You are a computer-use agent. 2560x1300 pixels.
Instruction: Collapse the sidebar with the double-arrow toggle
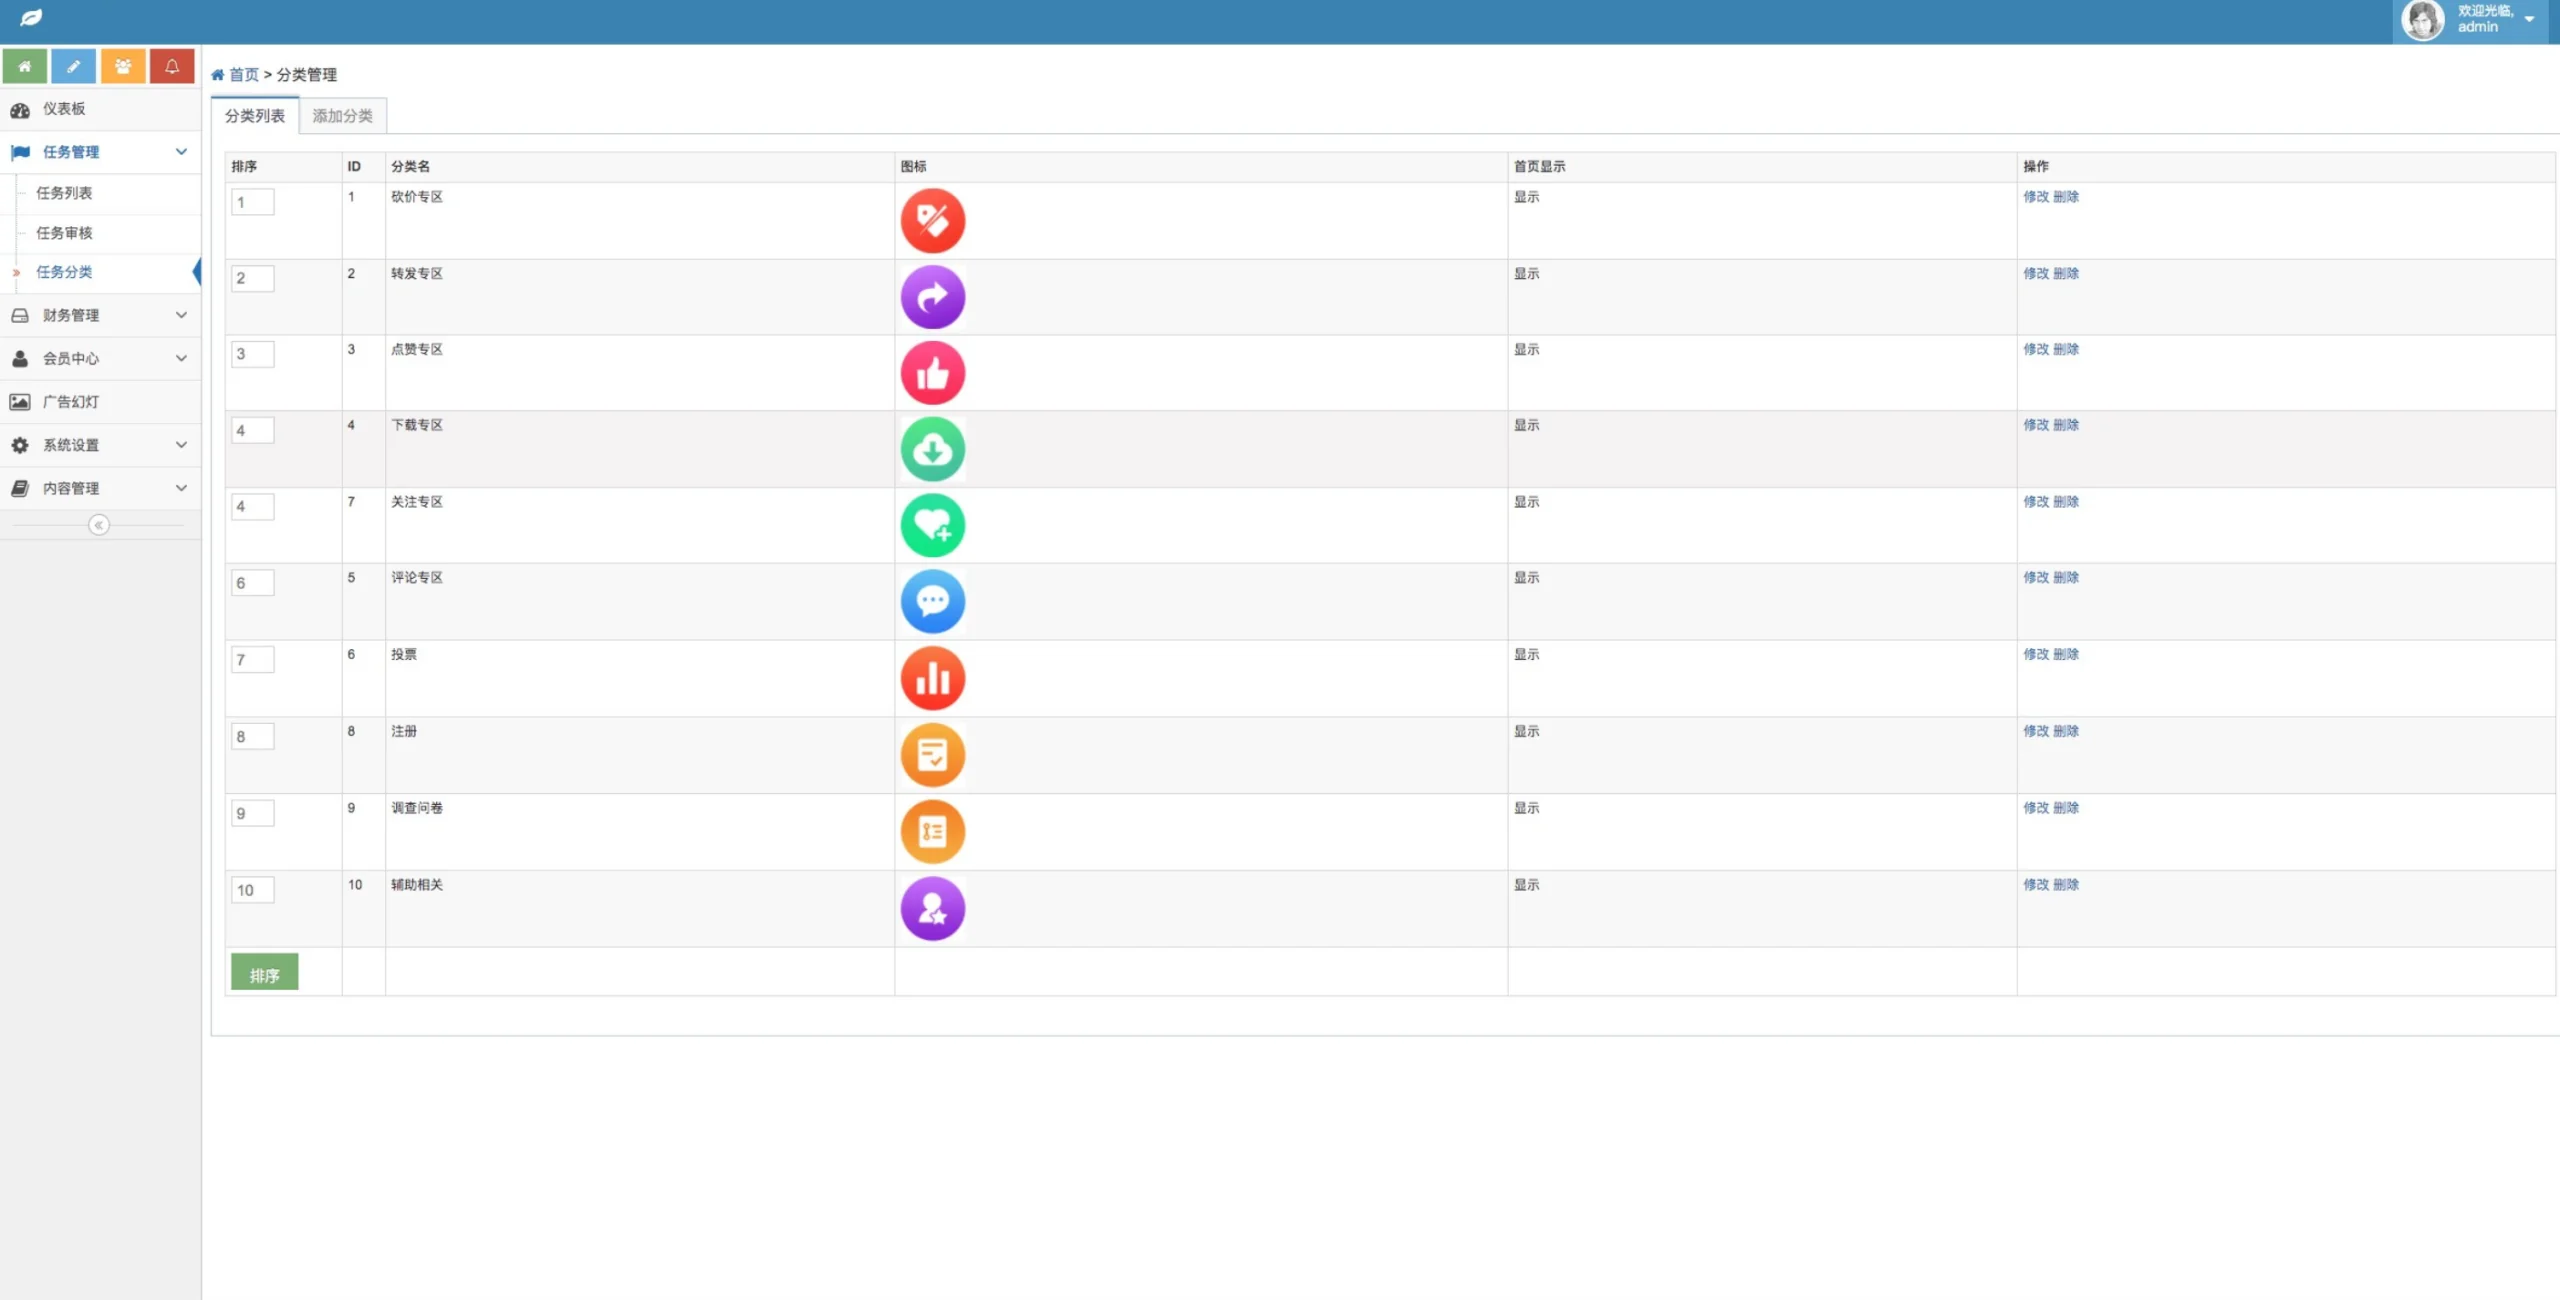tap(98, 525)
